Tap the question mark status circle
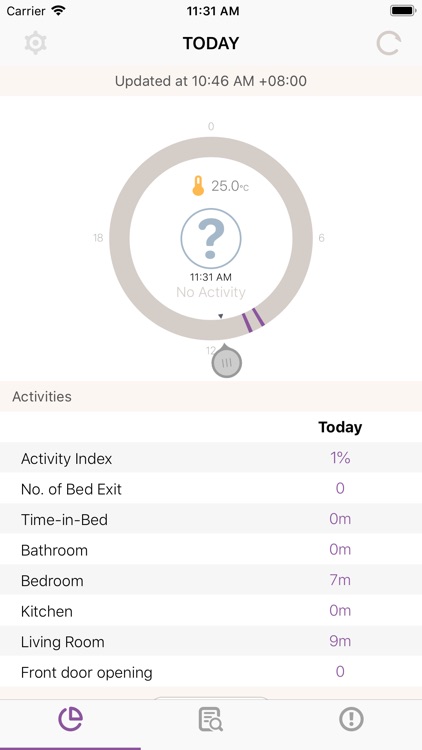The width and height of the screenshot is (422, 750). (211, 238)
